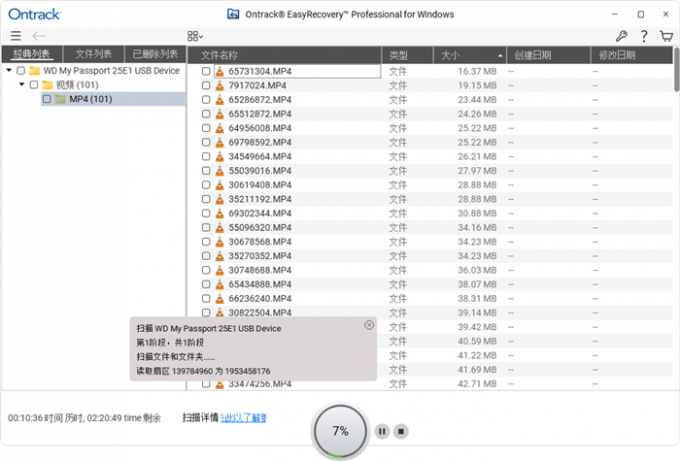Screen dimensions: 680x461
Task: Check WD My Passport 25E1 USB Device checkbox
Action: point(21,70)
